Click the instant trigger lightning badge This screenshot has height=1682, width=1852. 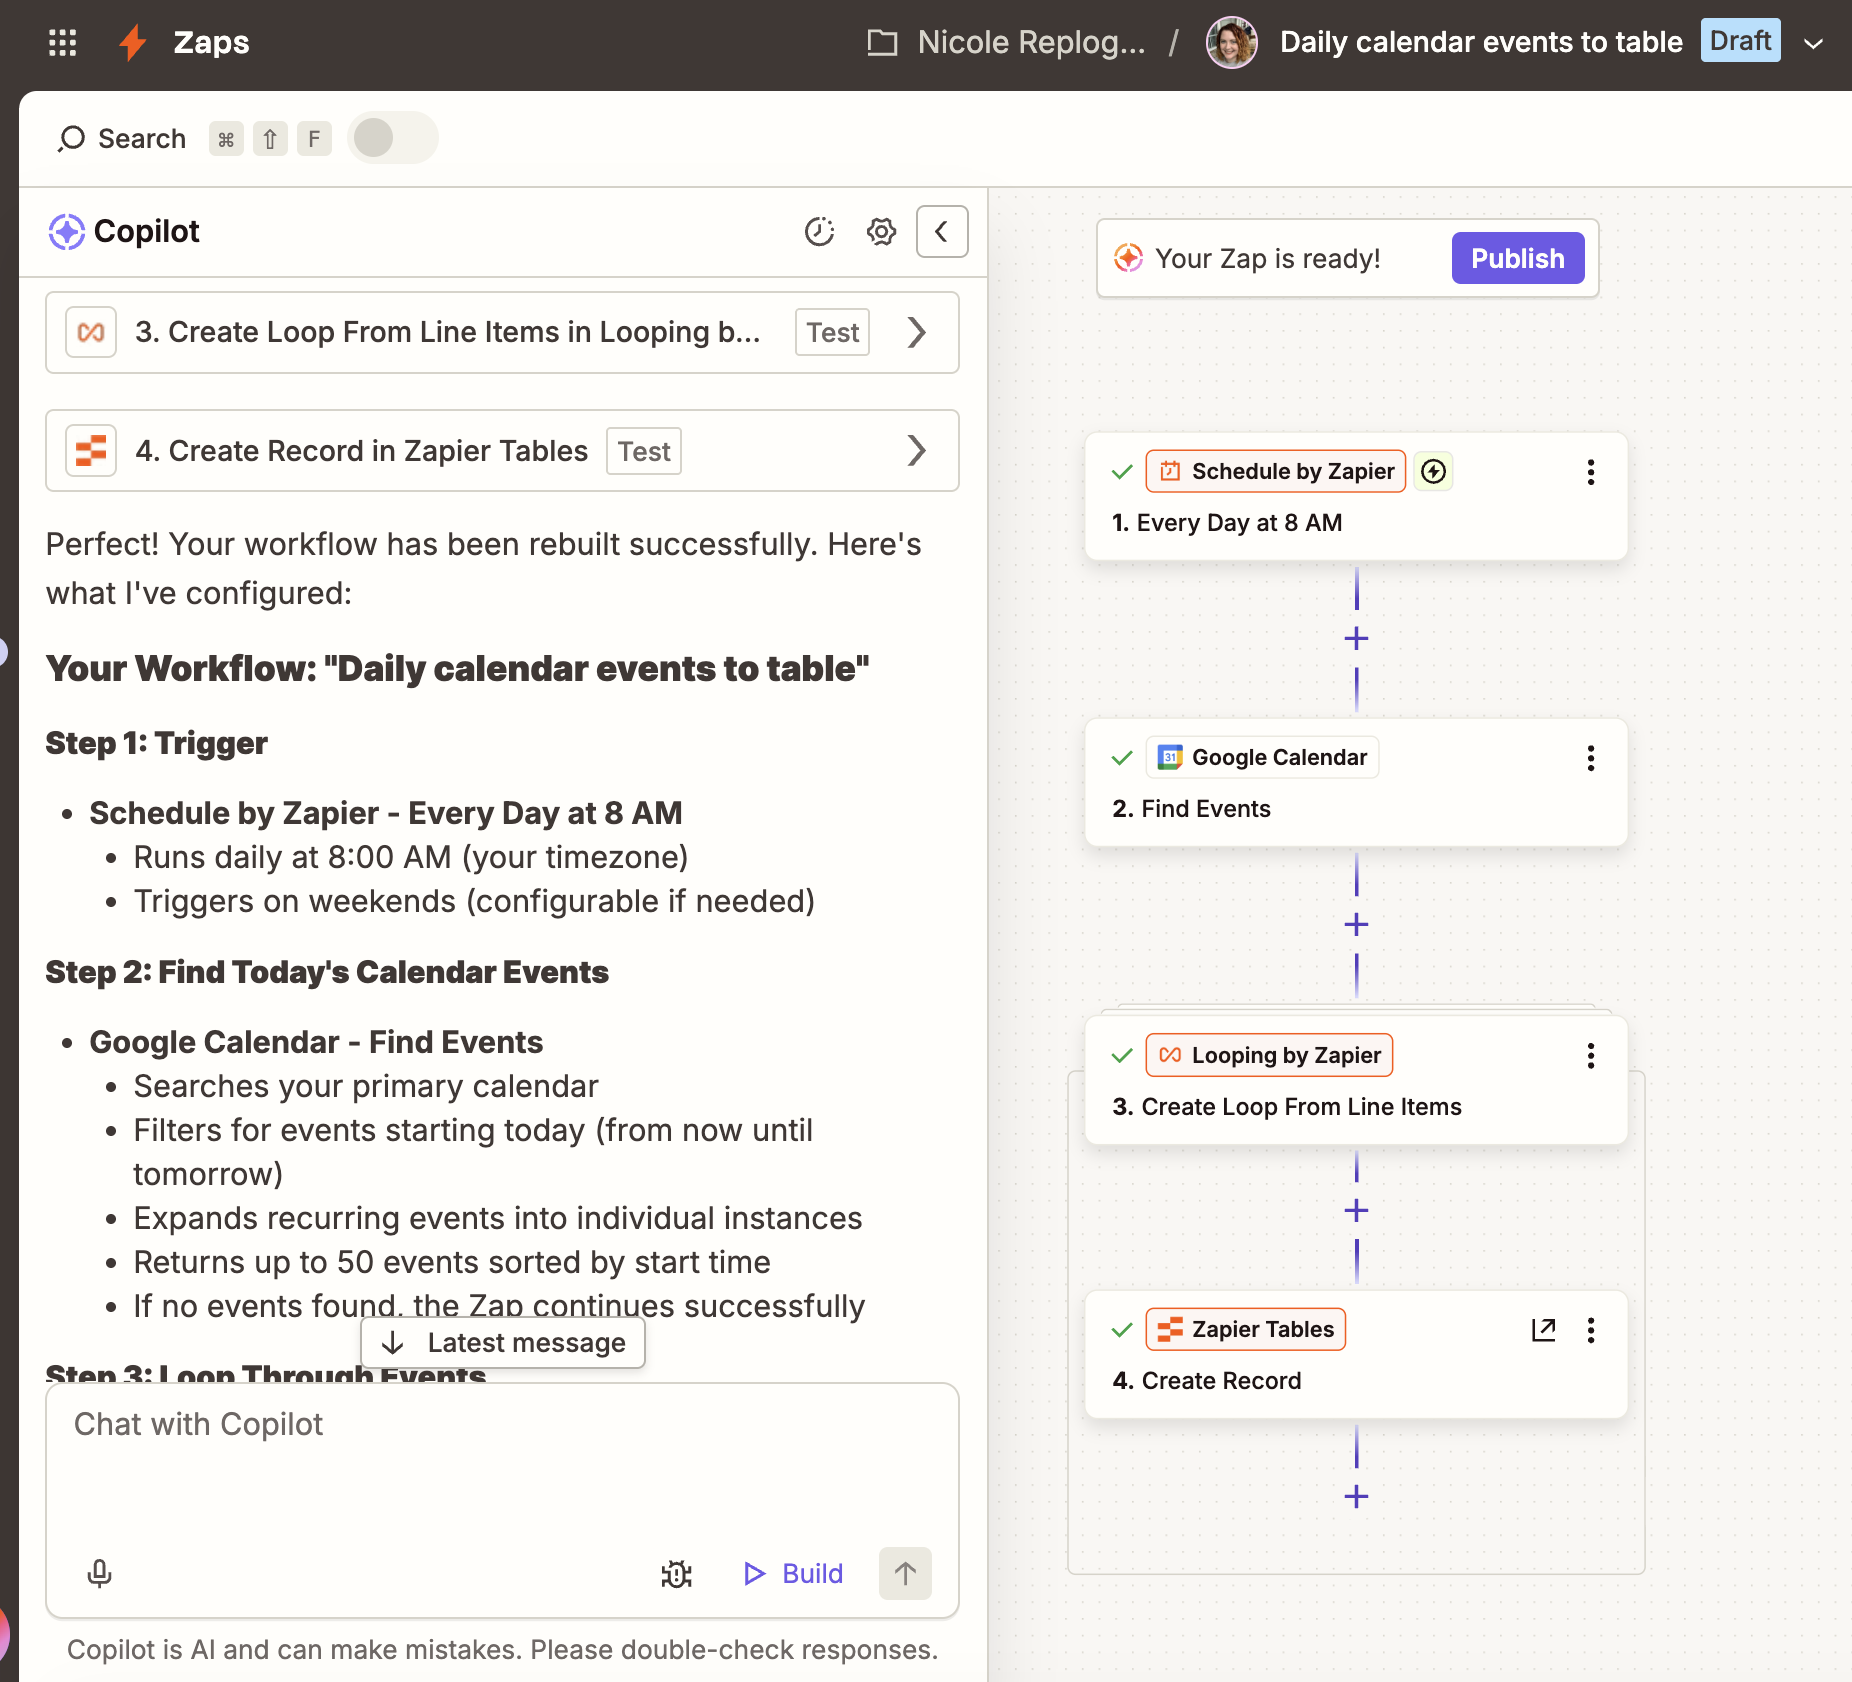1433,471
